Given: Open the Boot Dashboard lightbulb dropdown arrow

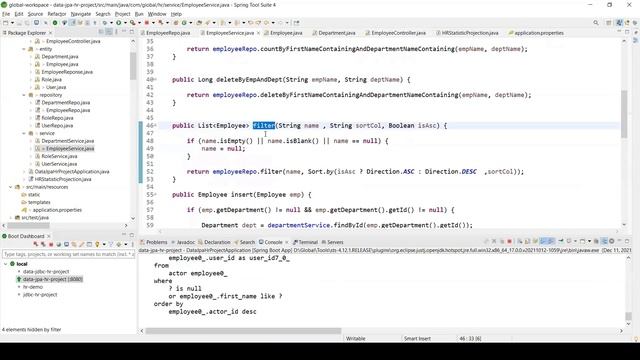Looking at the screenshot, I should click(x=104, y=244).
